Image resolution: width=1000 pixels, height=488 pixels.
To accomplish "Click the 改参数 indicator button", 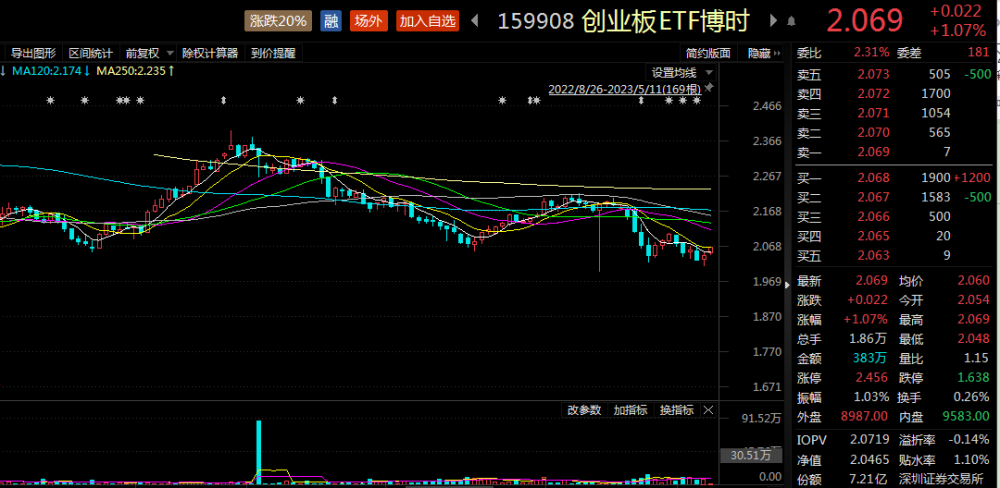I will click(584, 410).
